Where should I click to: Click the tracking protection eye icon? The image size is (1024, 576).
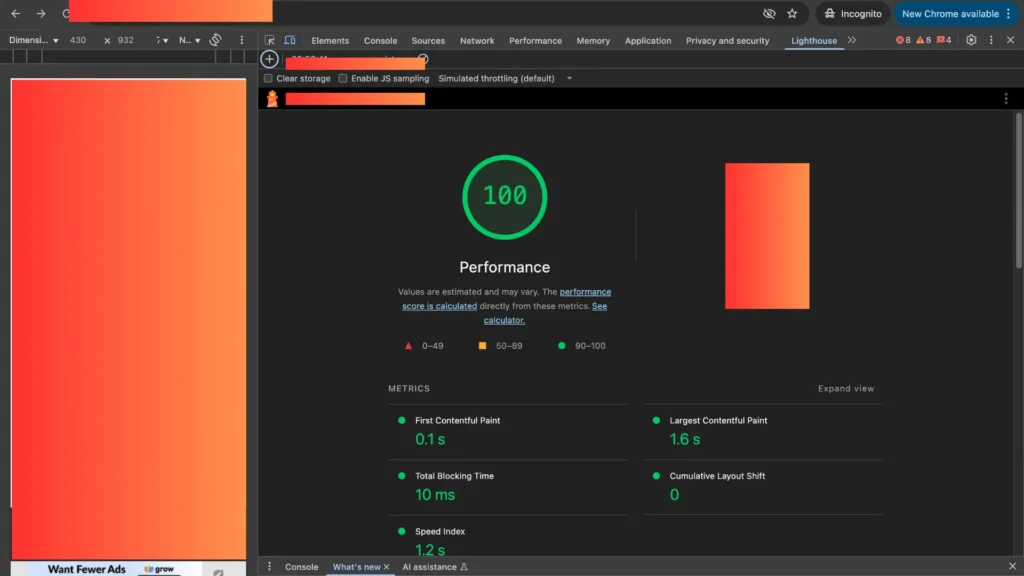coord(768,14)
